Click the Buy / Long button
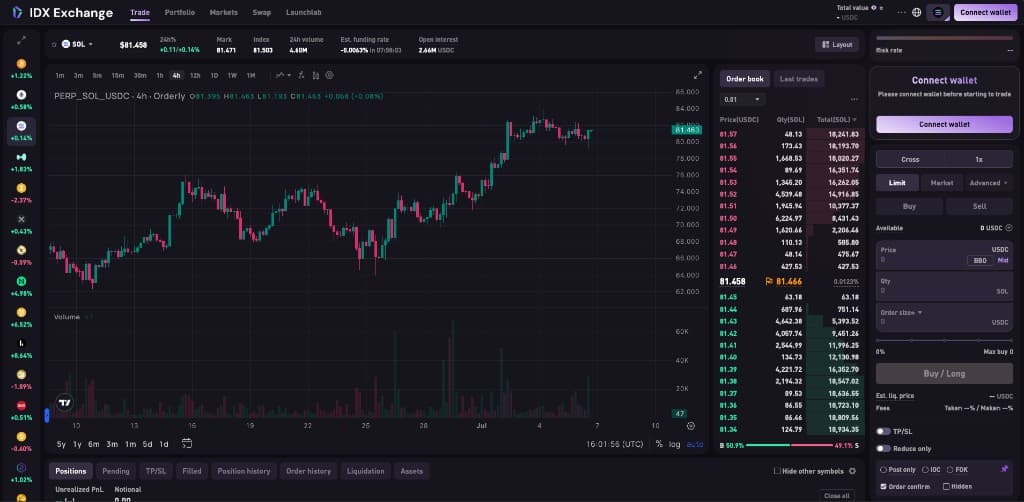Viewport: 1024px width, 502px height. tap(944, 373)
